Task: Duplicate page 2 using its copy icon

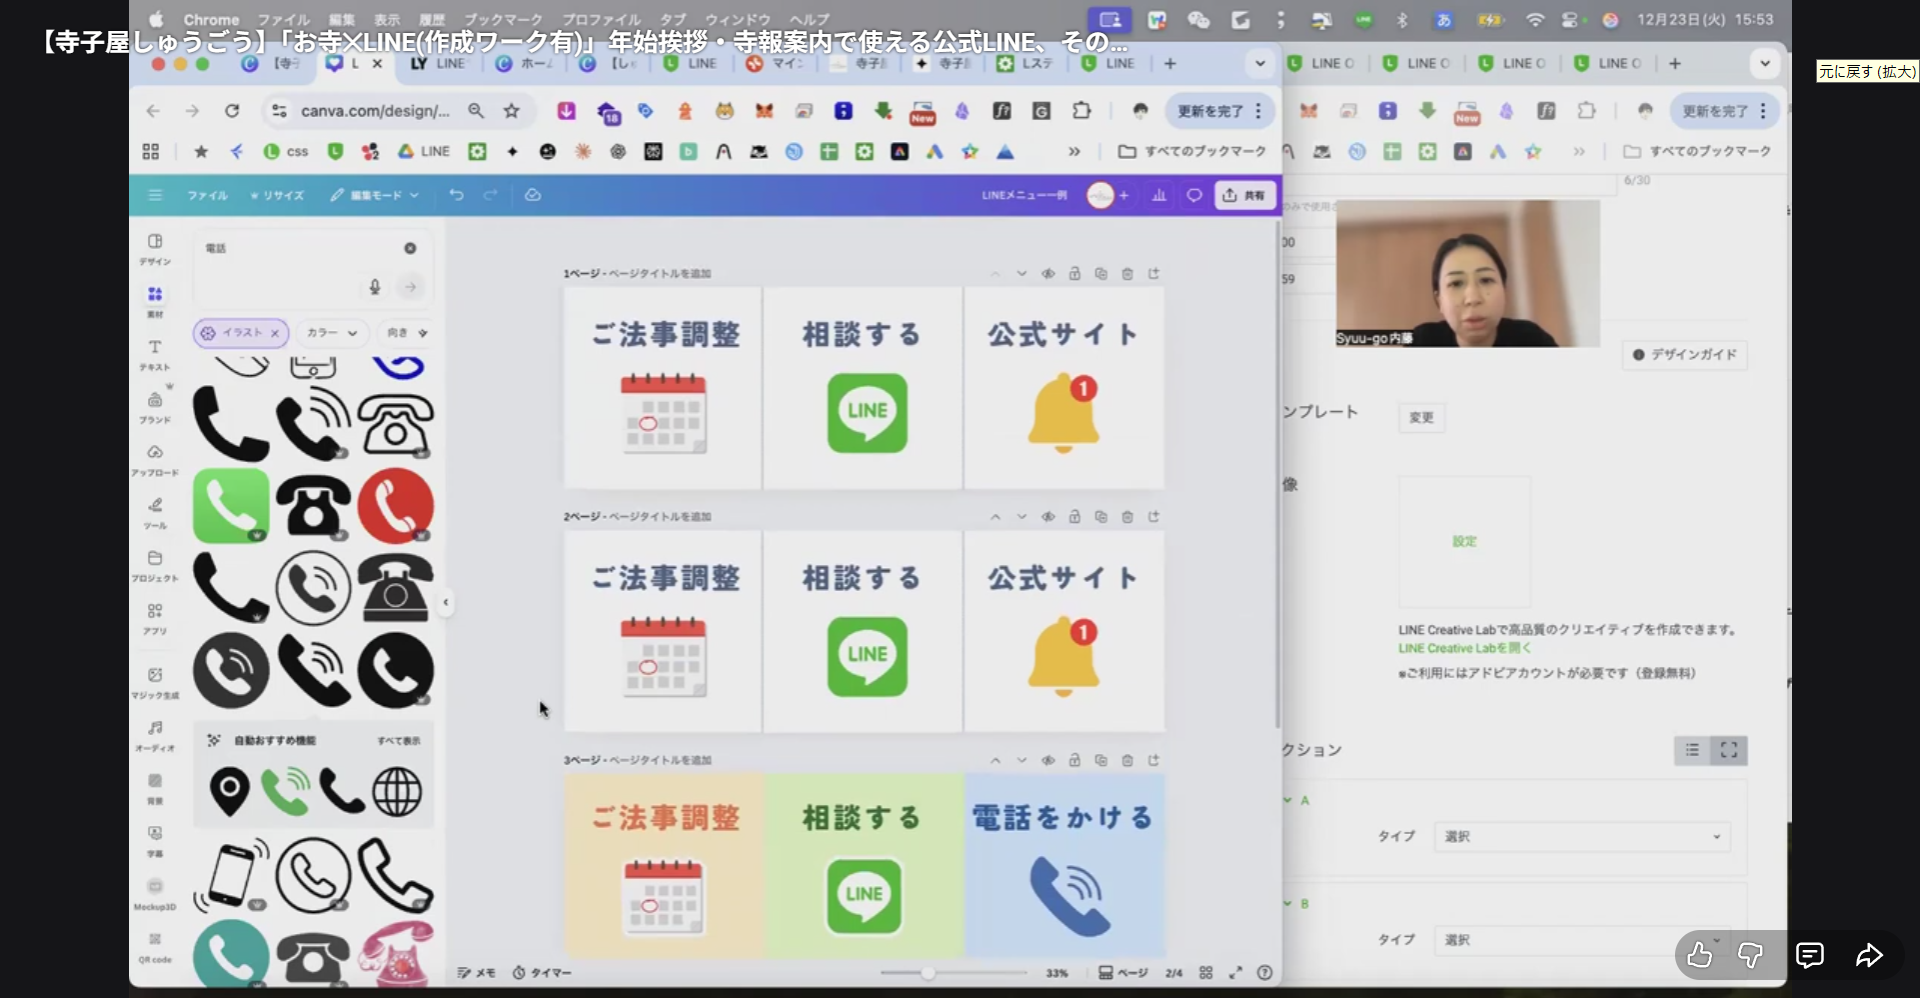Action: (x=1101, y=517)
